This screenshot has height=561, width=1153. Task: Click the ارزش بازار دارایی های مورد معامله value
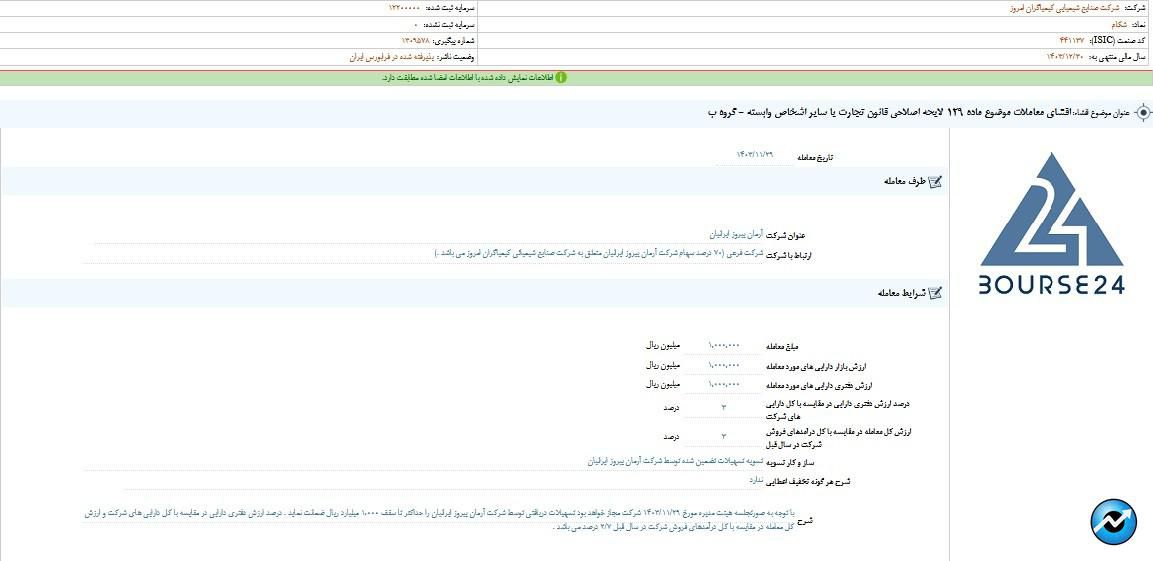click(724, 365)
